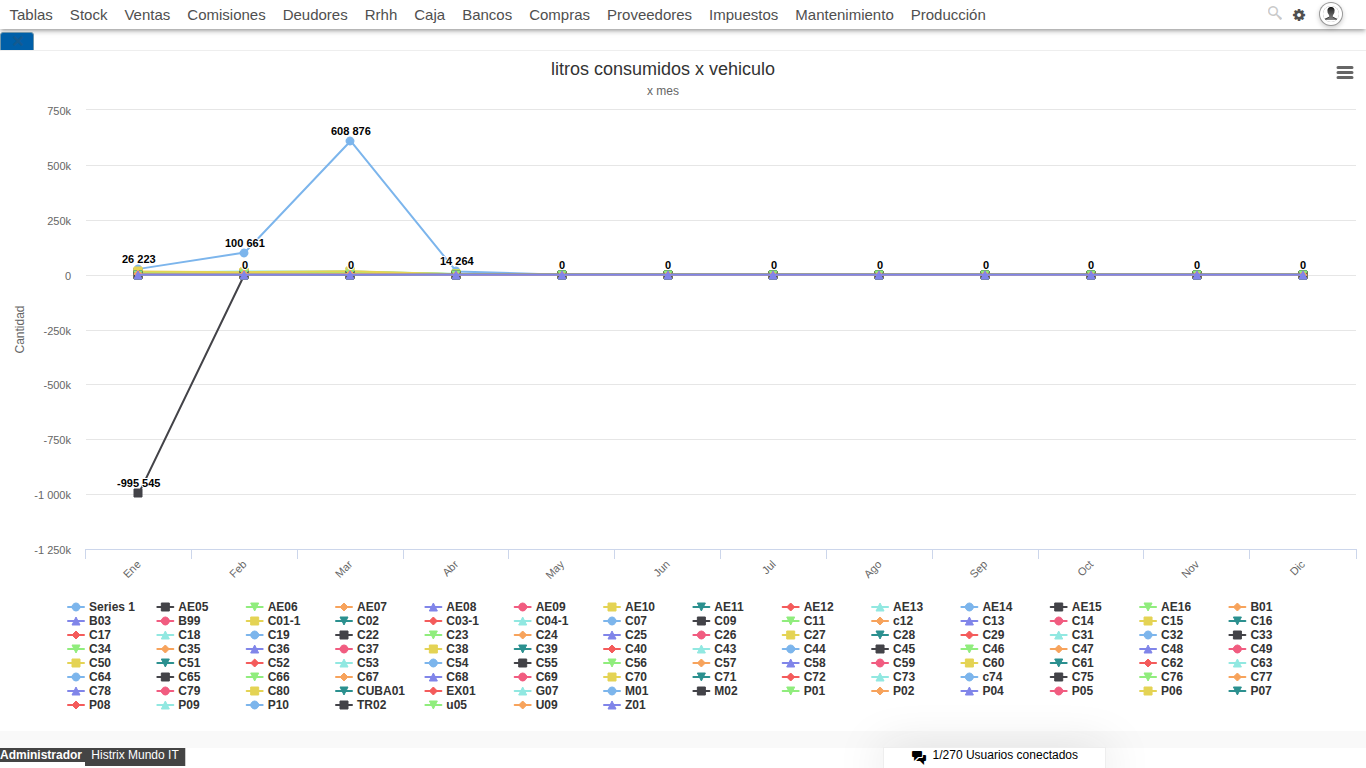
Task: Click the search magnifier icon
Action: [1274, 13]
